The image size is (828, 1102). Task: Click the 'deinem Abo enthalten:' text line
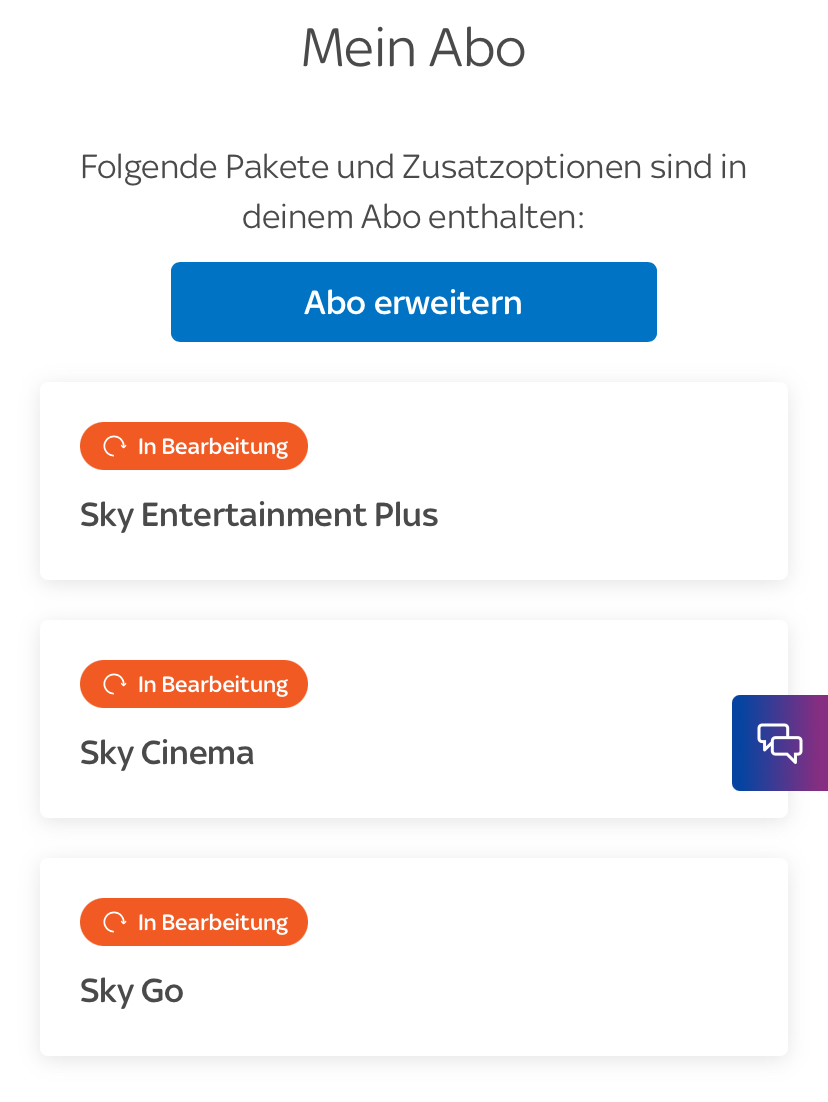(x=413, y=216)
